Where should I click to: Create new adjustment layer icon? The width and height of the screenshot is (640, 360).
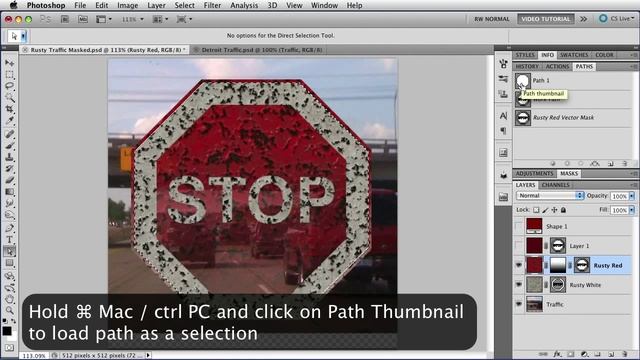[584, 354]
